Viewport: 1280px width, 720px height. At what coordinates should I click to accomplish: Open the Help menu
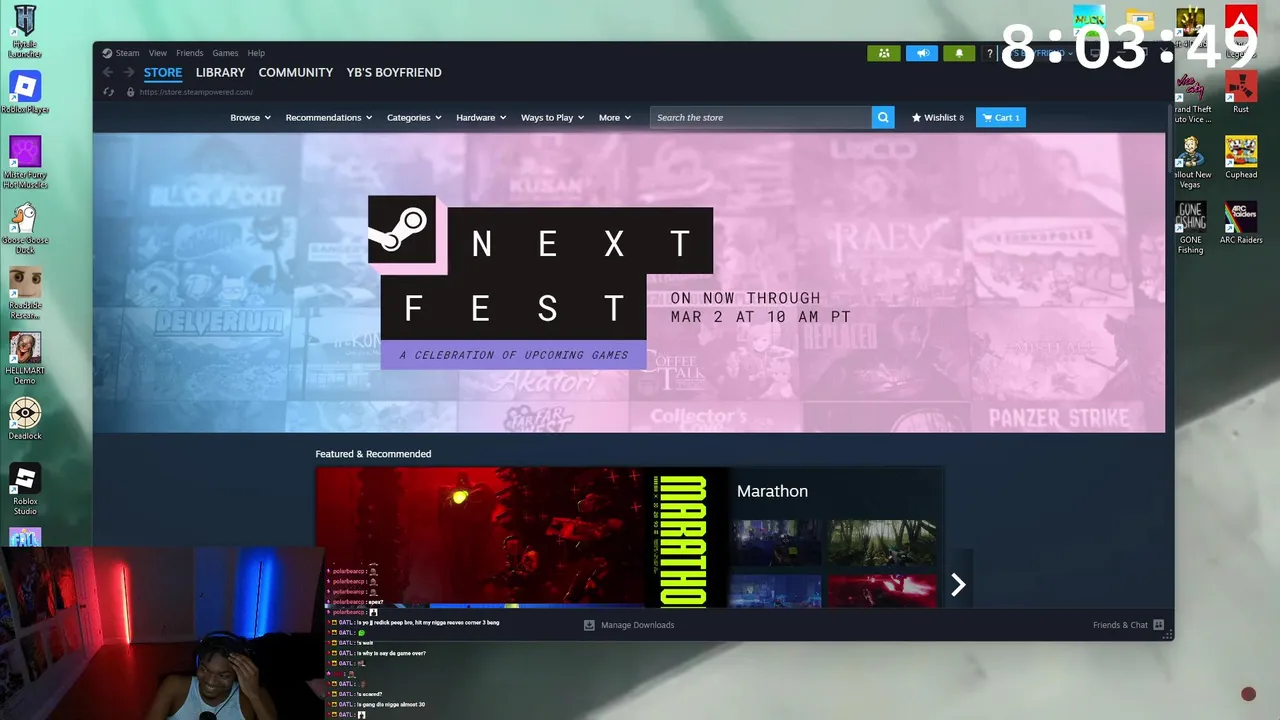tap(256, 53)
